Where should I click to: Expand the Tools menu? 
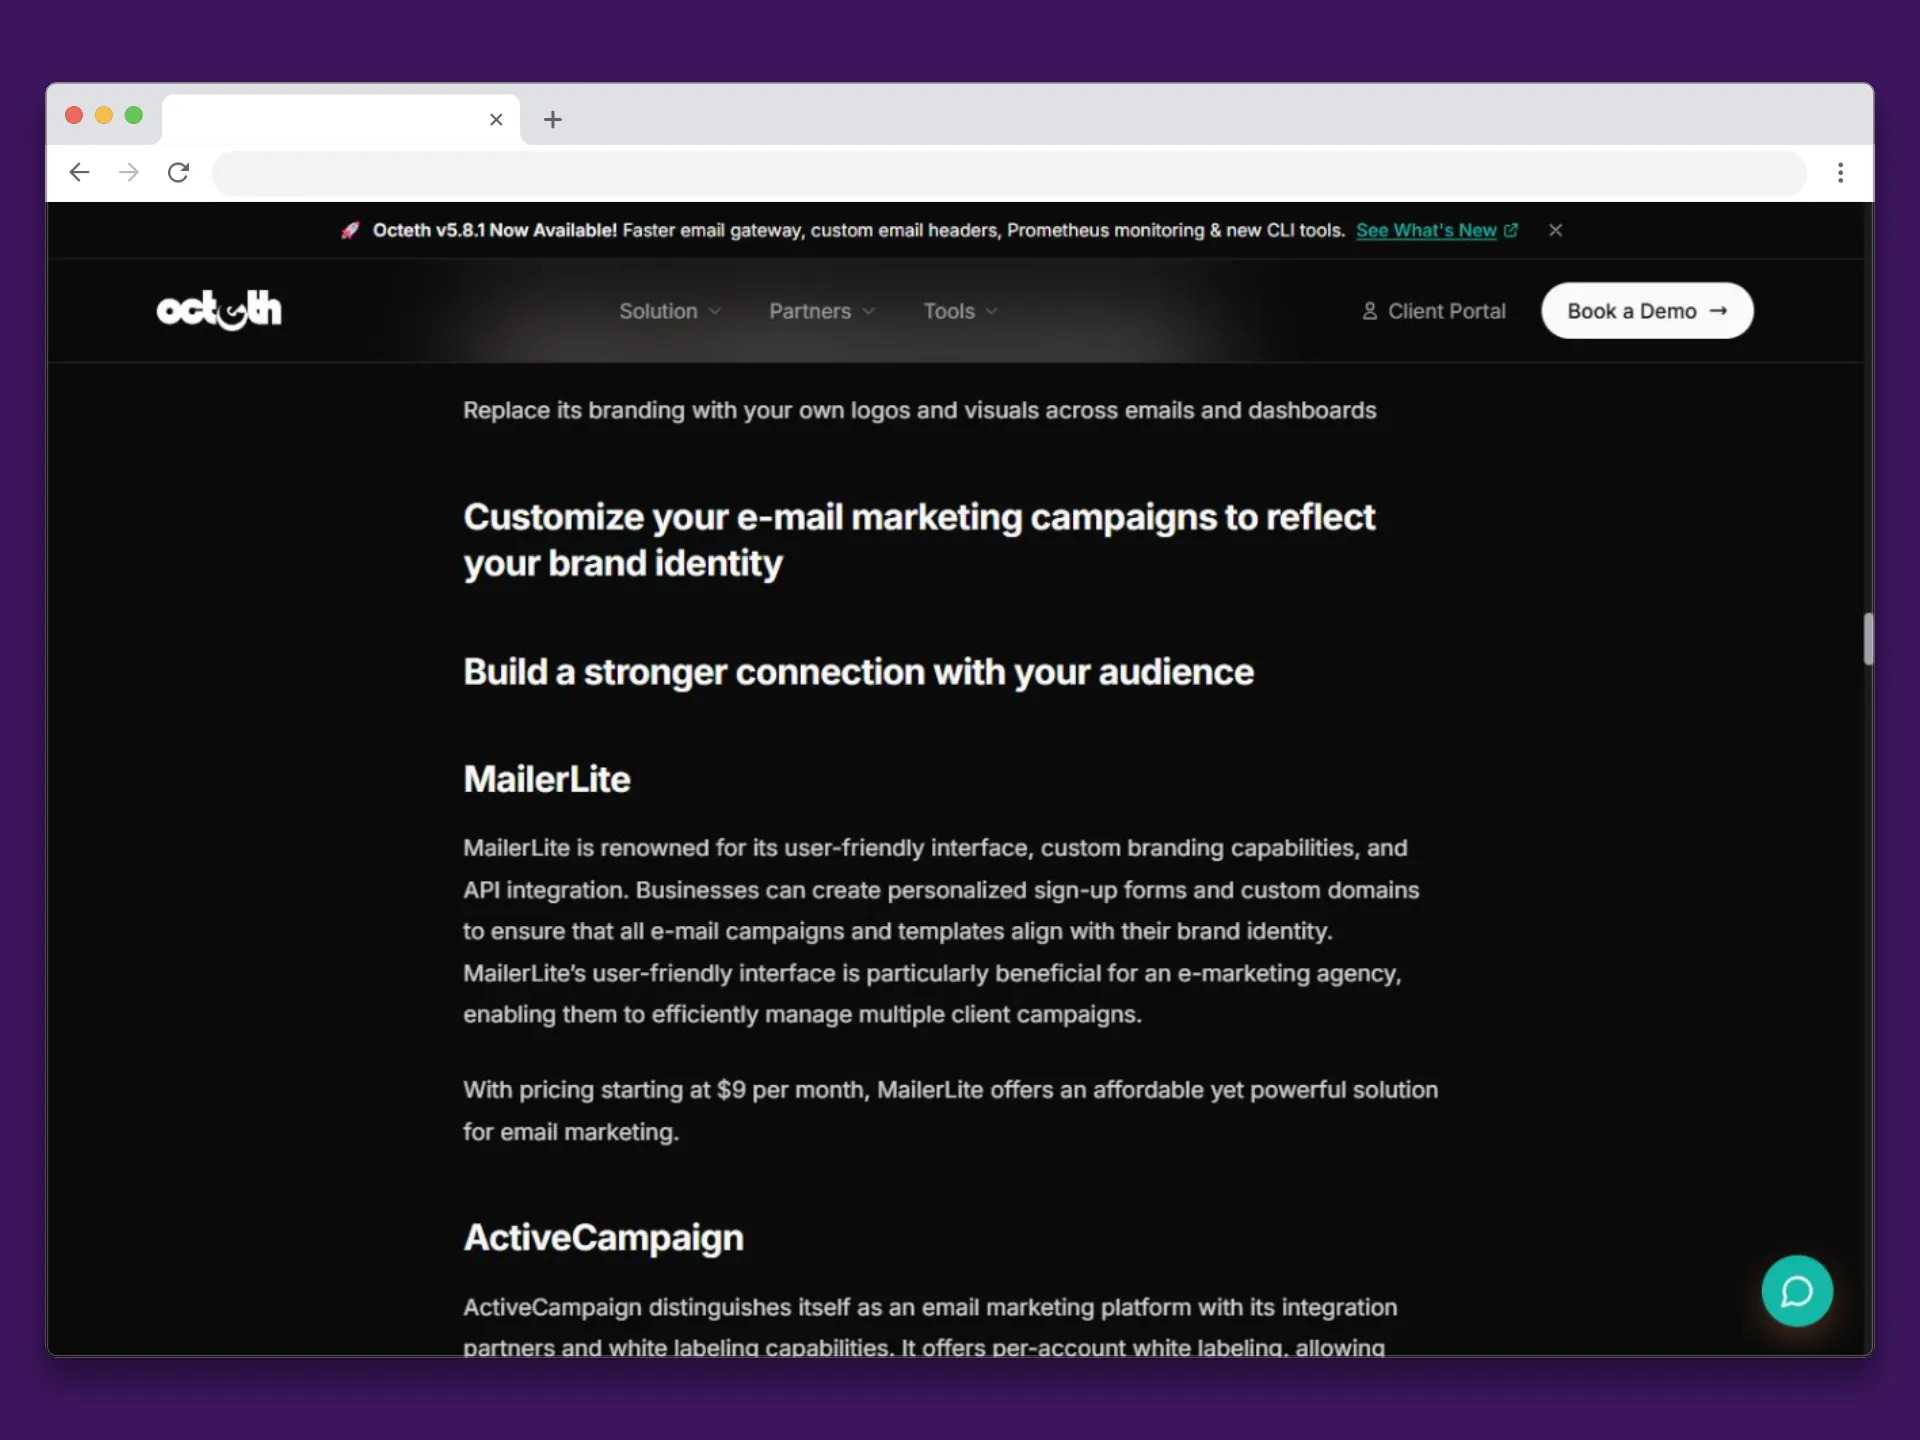[960, 311]
